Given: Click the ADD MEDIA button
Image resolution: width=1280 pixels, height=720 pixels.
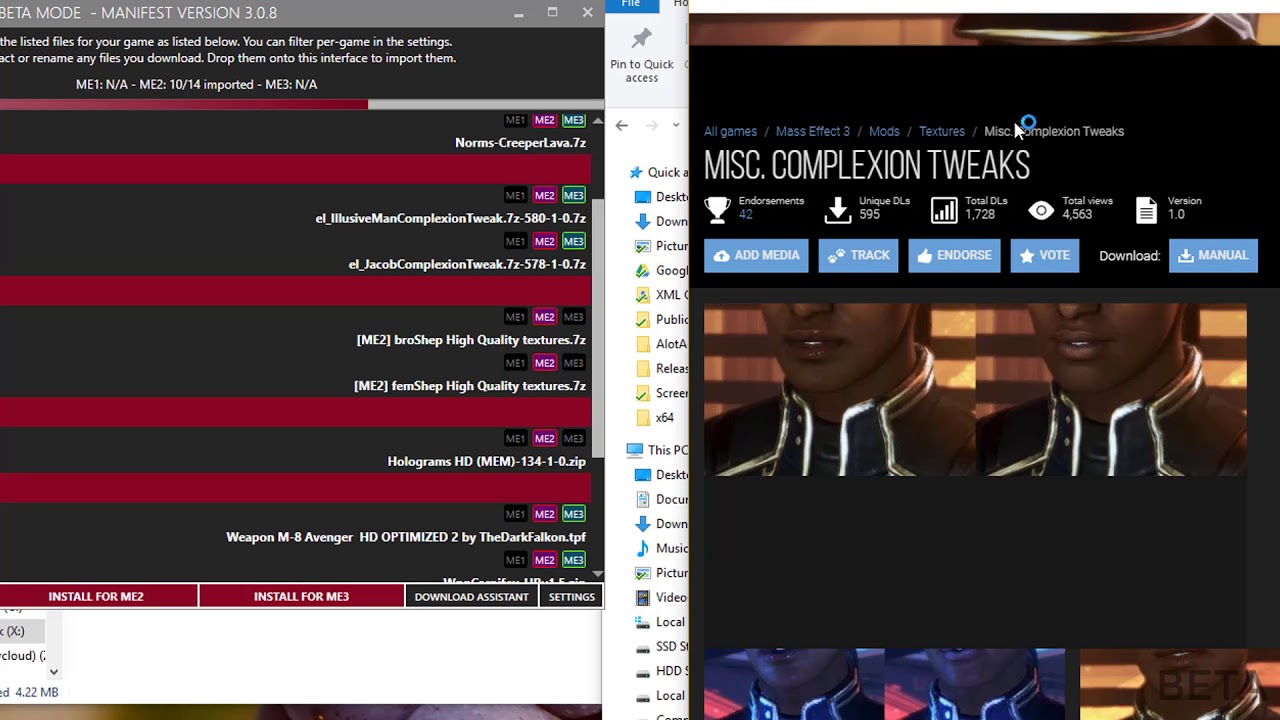Looking at the screenshot, I should pos(756,255).
